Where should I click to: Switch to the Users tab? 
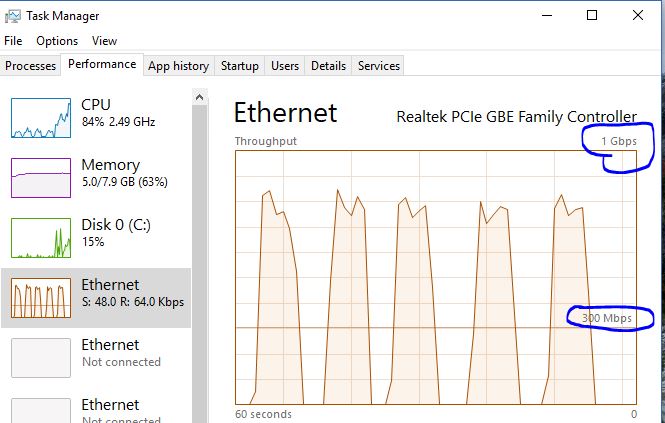pyautogui.click(x=285, y=66)
